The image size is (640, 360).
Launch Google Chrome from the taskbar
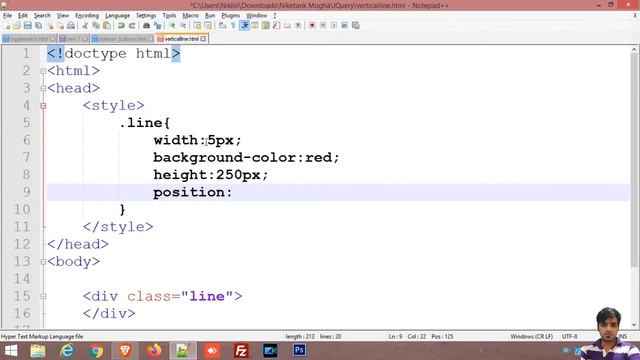(x=96, y=351)
